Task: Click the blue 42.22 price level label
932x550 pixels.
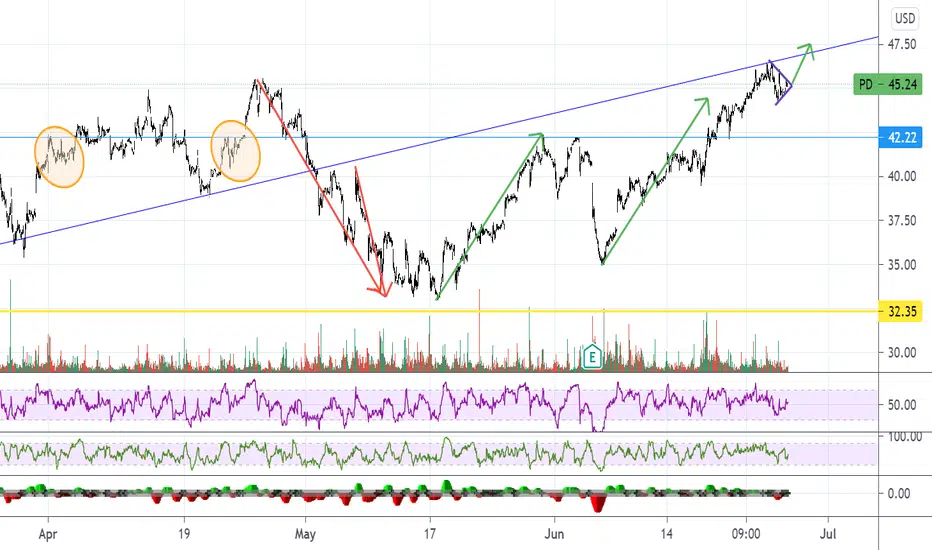Action: click(x=900, y=138)
